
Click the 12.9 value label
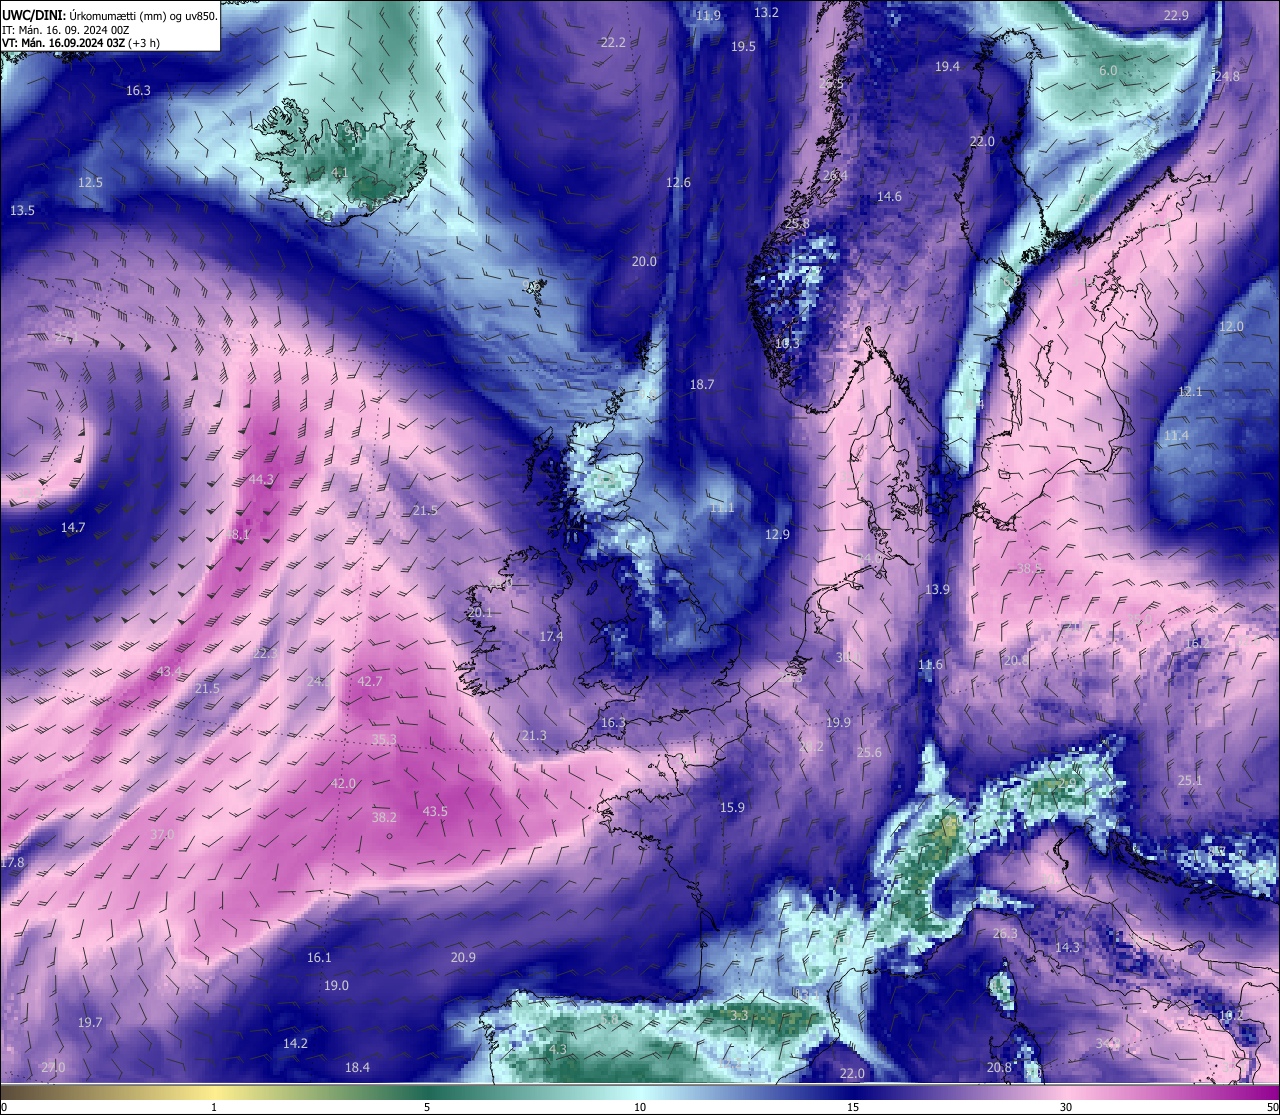(x=777, y=534)
